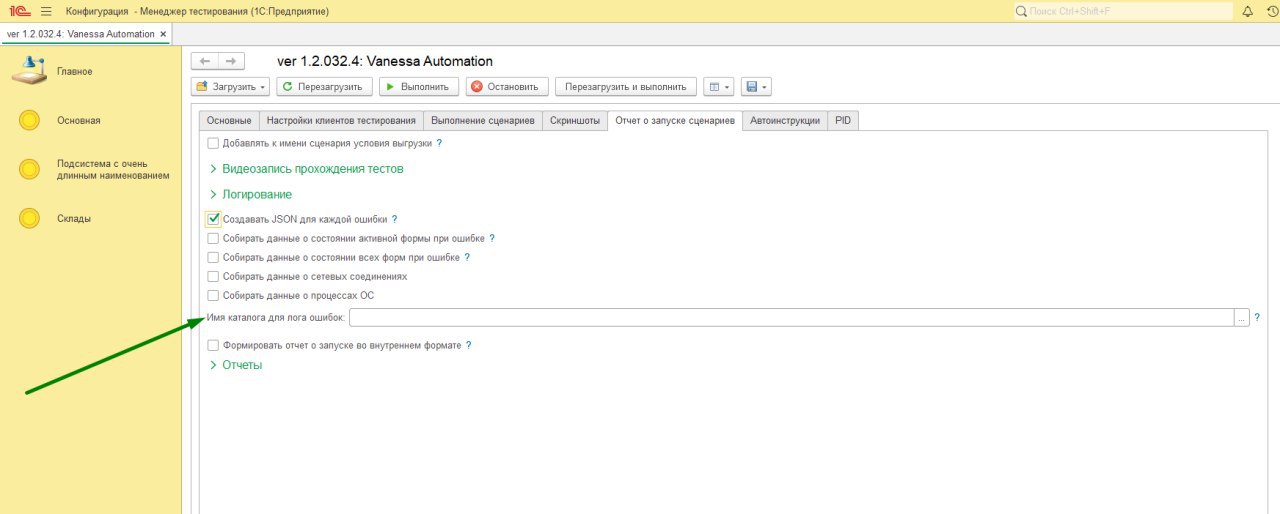1280x514 pixels.
Task: Open the long-named Подсистема icon
Action: pos(29,169)
